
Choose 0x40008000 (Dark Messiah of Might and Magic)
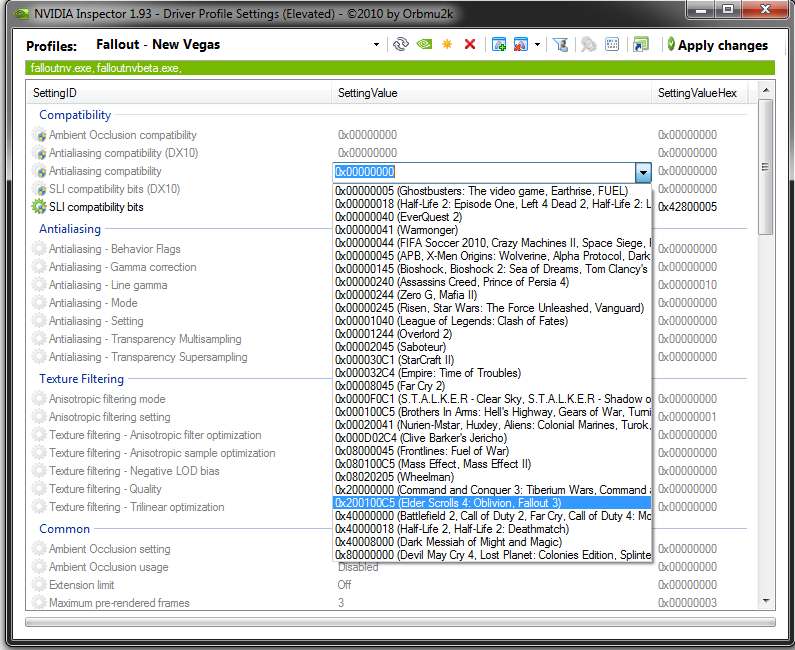pos(492,542)
